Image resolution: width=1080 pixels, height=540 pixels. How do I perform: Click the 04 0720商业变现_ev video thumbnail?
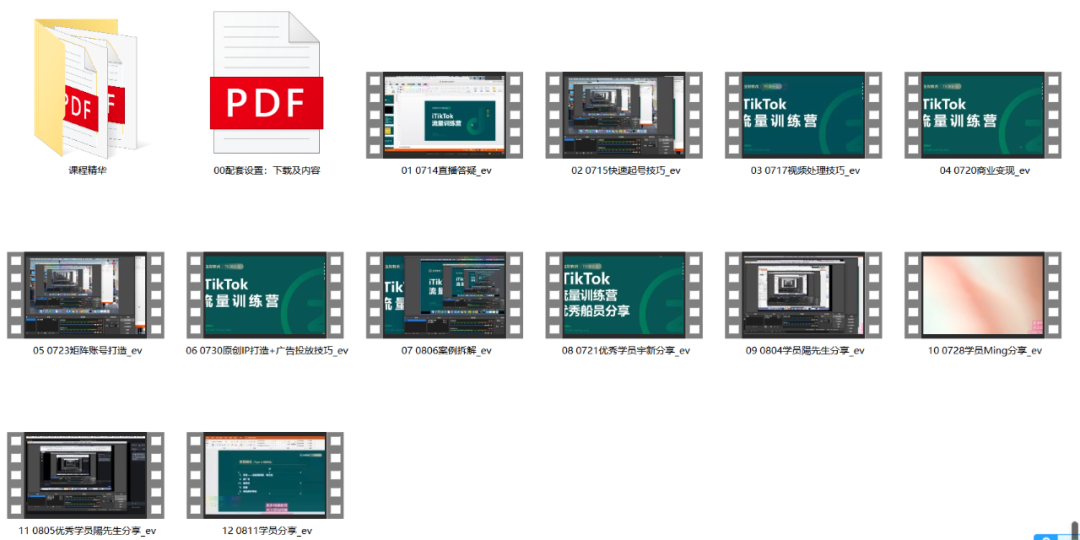(x=984, y=114)
